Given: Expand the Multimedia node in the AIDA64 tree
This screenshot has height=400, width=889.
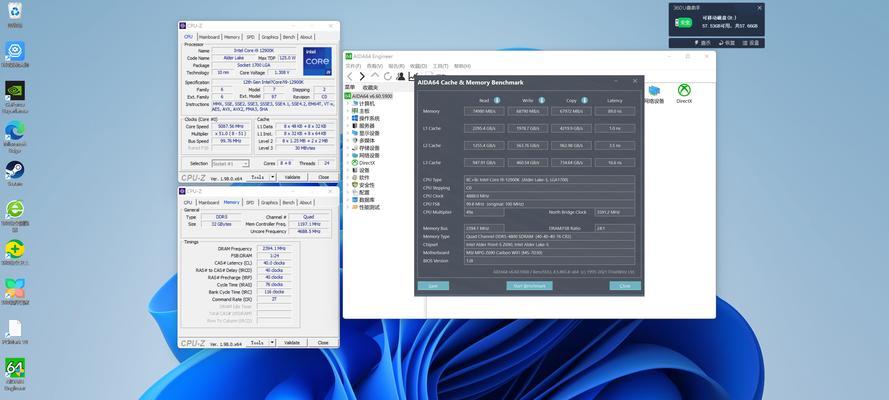Looking at the screenshot, I should coord(348,141).
